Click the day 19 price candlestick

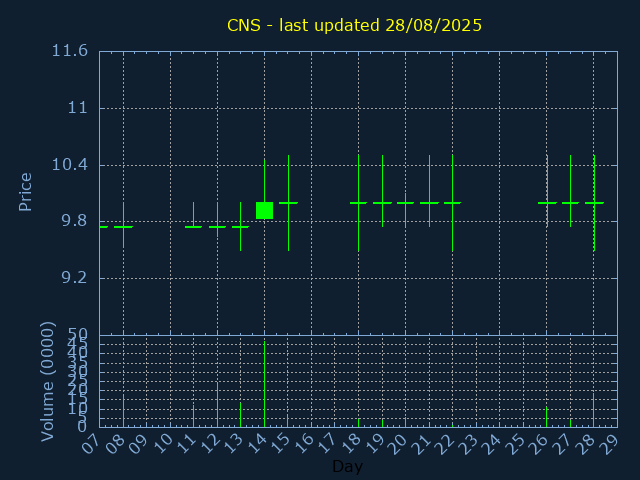coord(382,191)
